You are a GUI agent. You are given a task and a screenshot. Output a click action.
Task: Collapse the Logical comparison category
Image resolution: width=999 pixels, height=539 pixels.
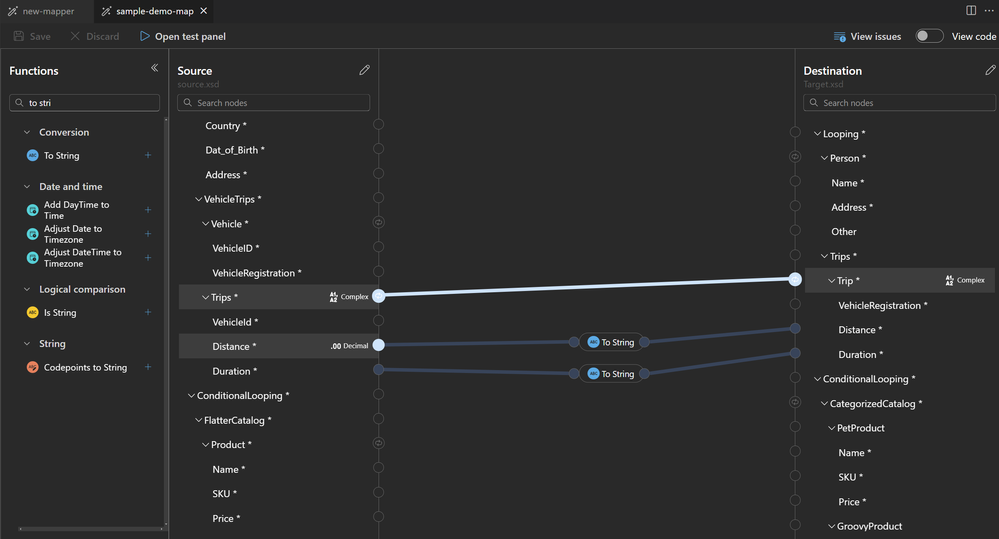tap(27, 289)
